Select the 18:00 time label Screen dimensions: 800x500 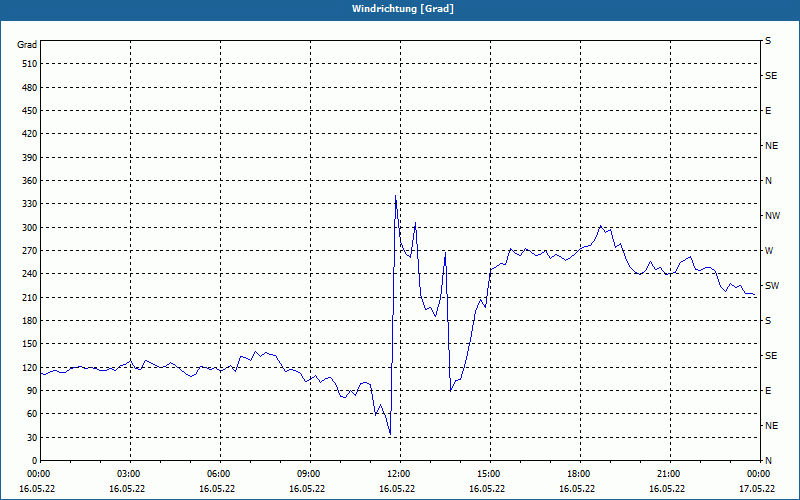click(577, 473)
